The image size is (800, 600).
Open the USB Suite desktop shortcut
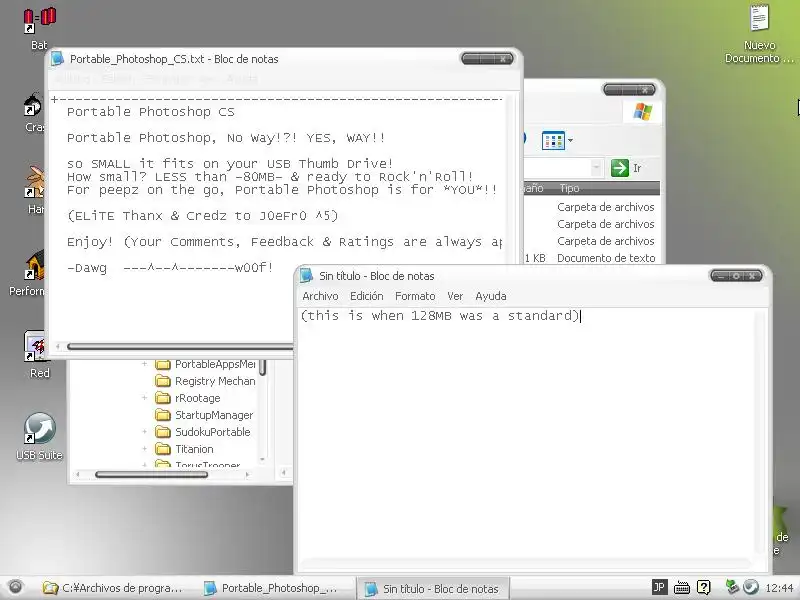tap(39, 429)
